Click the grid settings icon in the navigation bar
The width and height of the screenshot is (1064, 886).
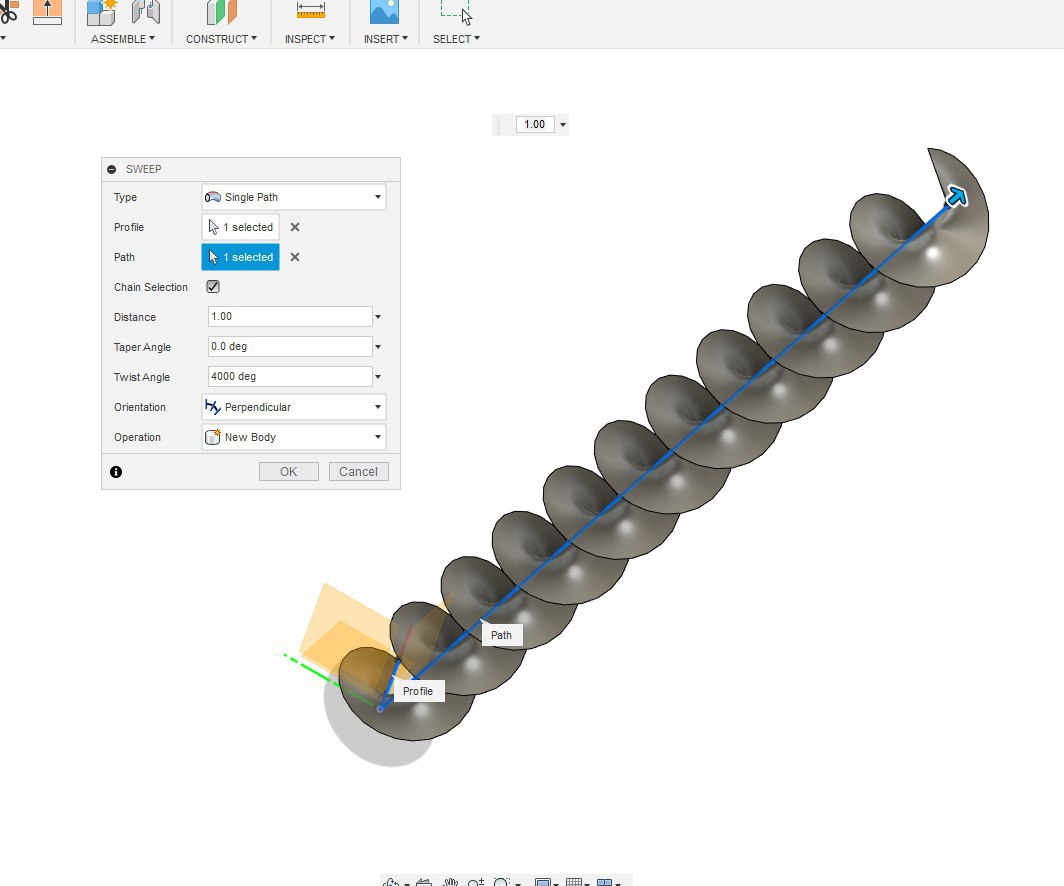coord(574,881)
